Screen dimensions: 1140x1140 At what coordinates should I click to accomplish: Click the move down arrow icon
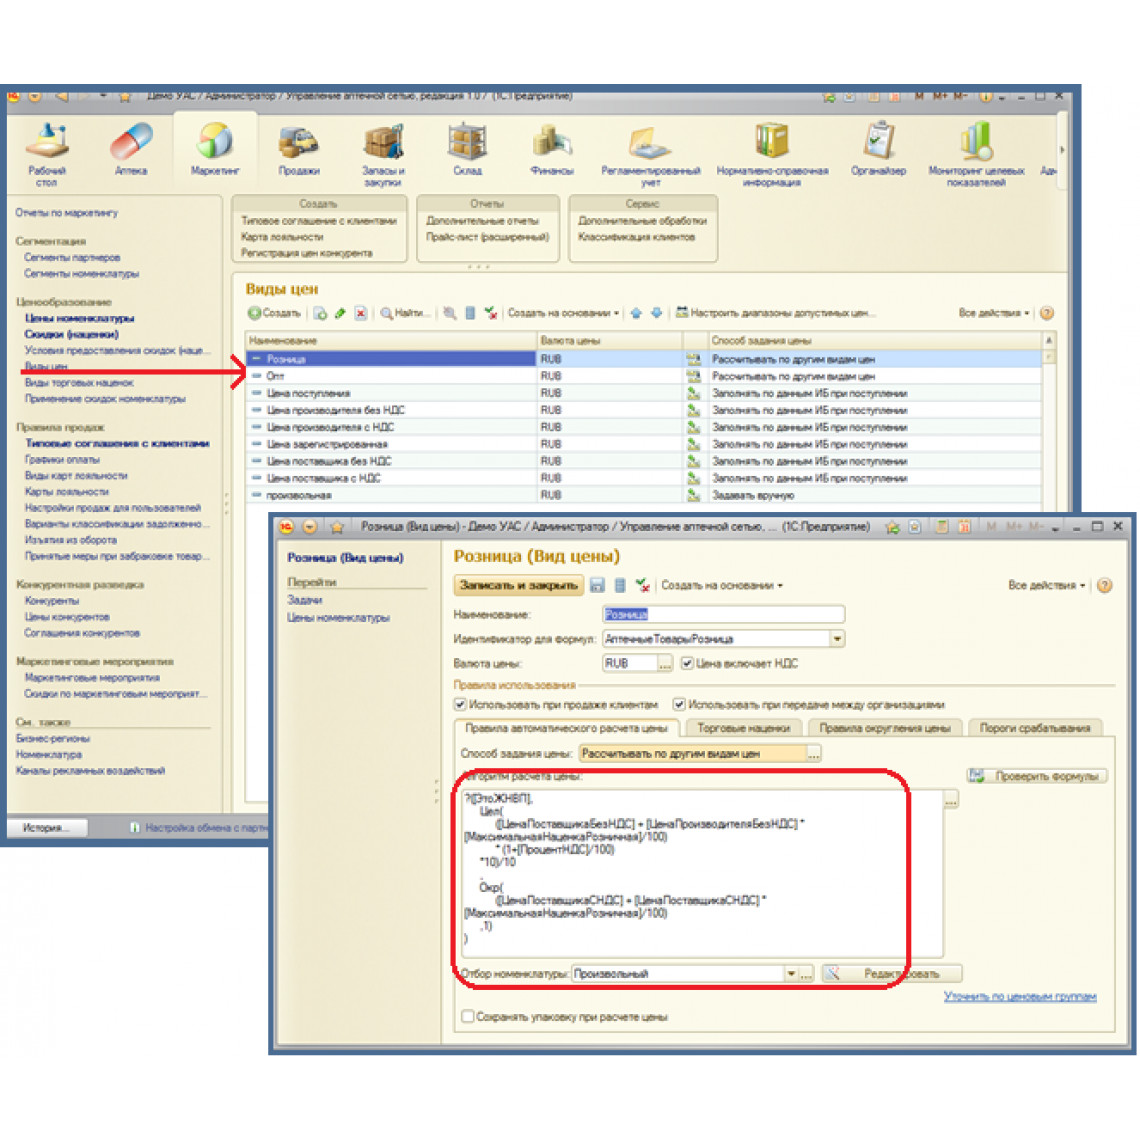[x=657, y=313]
